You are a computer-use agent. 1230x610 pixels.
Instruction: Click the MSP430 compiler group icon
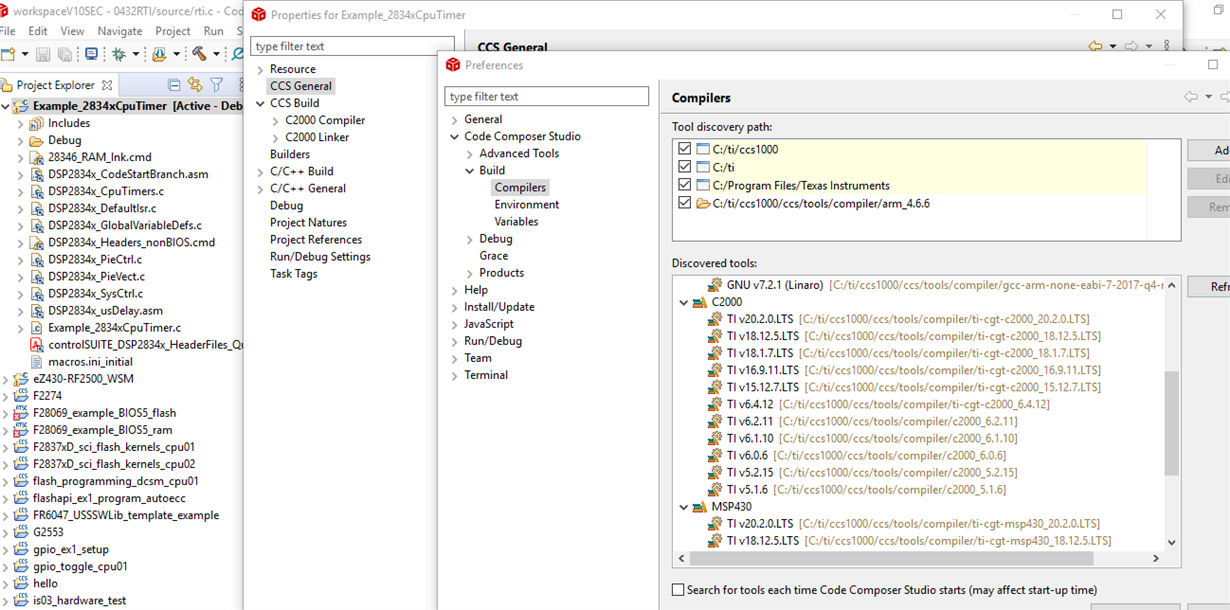[x=700, y=507]
